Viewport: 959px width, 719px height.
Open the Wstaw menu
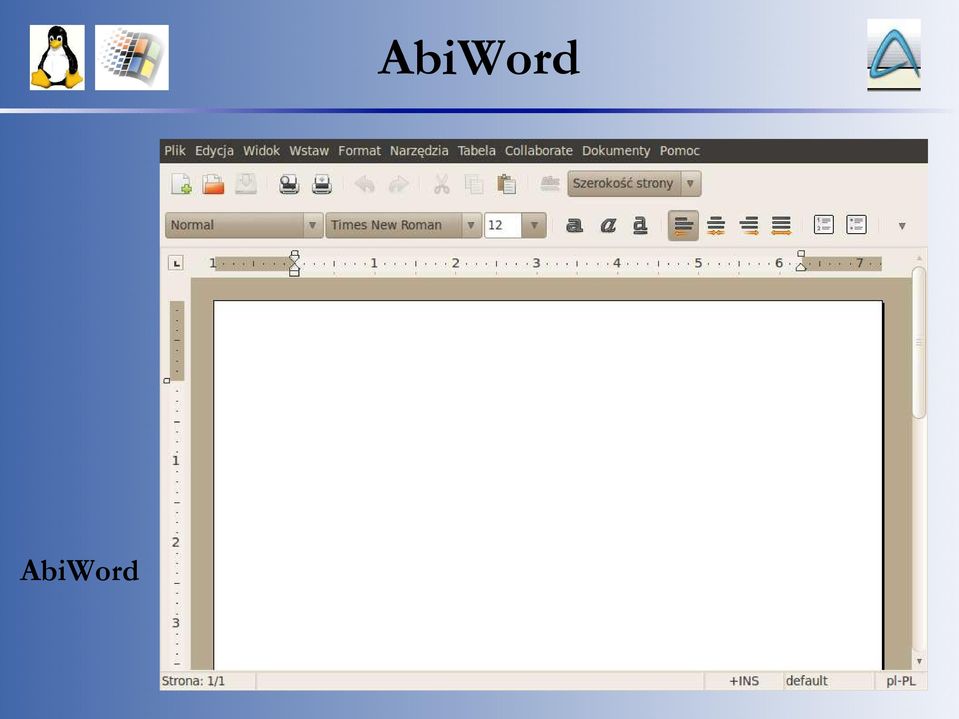(x=309, y=150)
